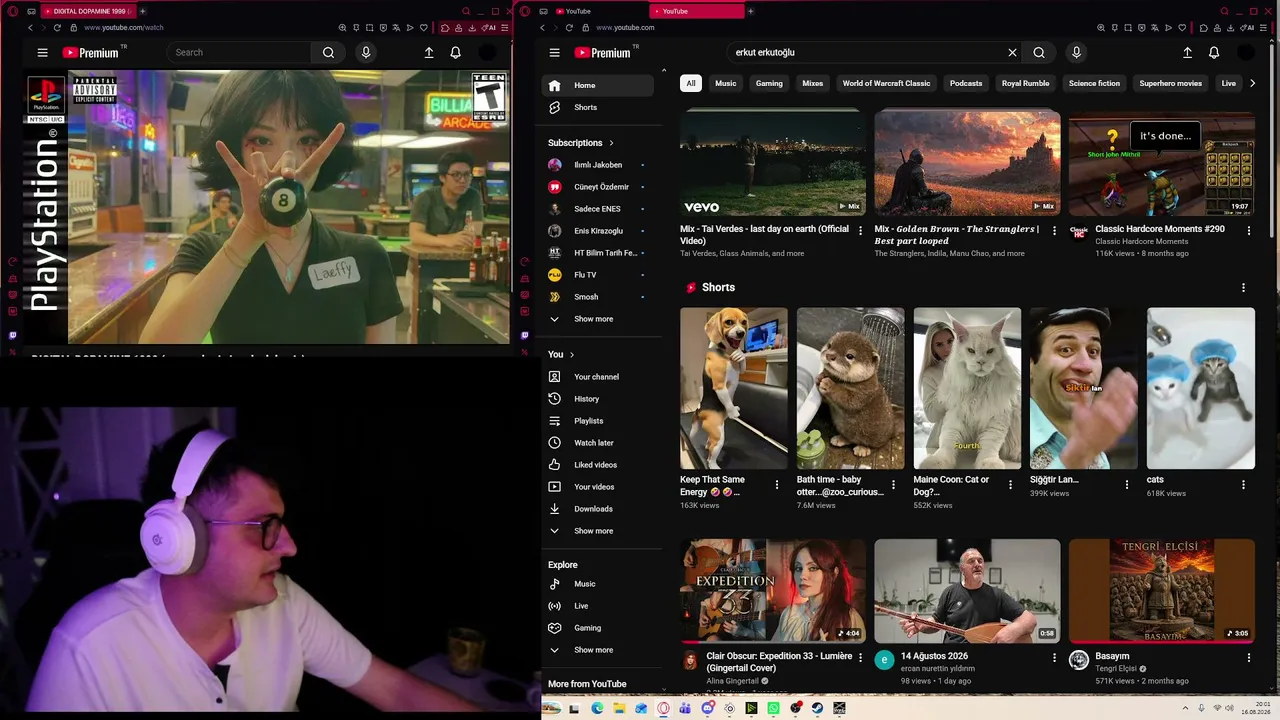Focus the Search field in left YouTube window
Viewport: 1280px width, 720px height.
(x=239, y=53)
